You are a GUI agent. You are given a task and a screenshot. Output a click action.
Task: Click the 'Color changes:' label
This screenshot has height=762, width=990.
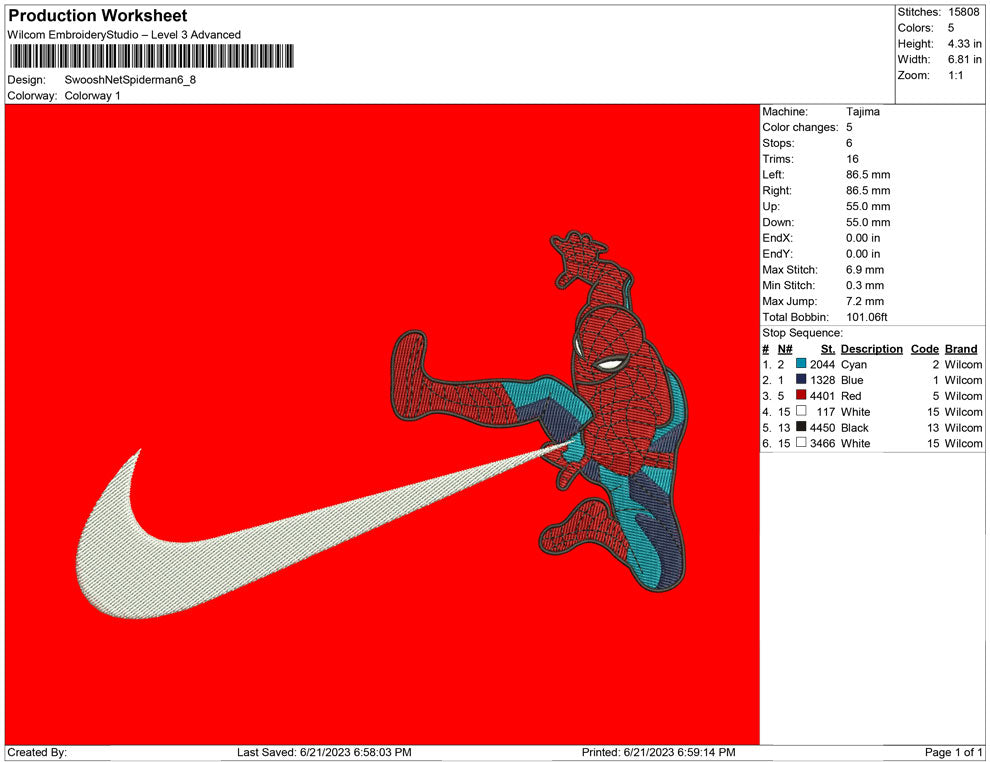pos(800,127)
